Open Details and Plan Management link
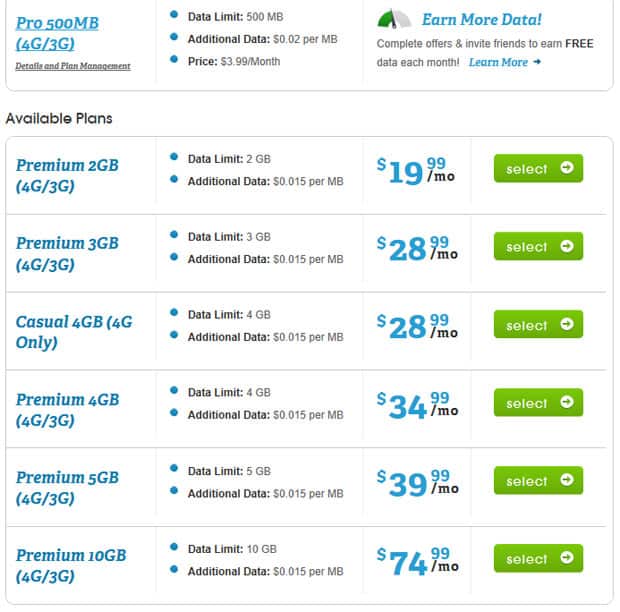620x612 pixels. coord(73,66)
